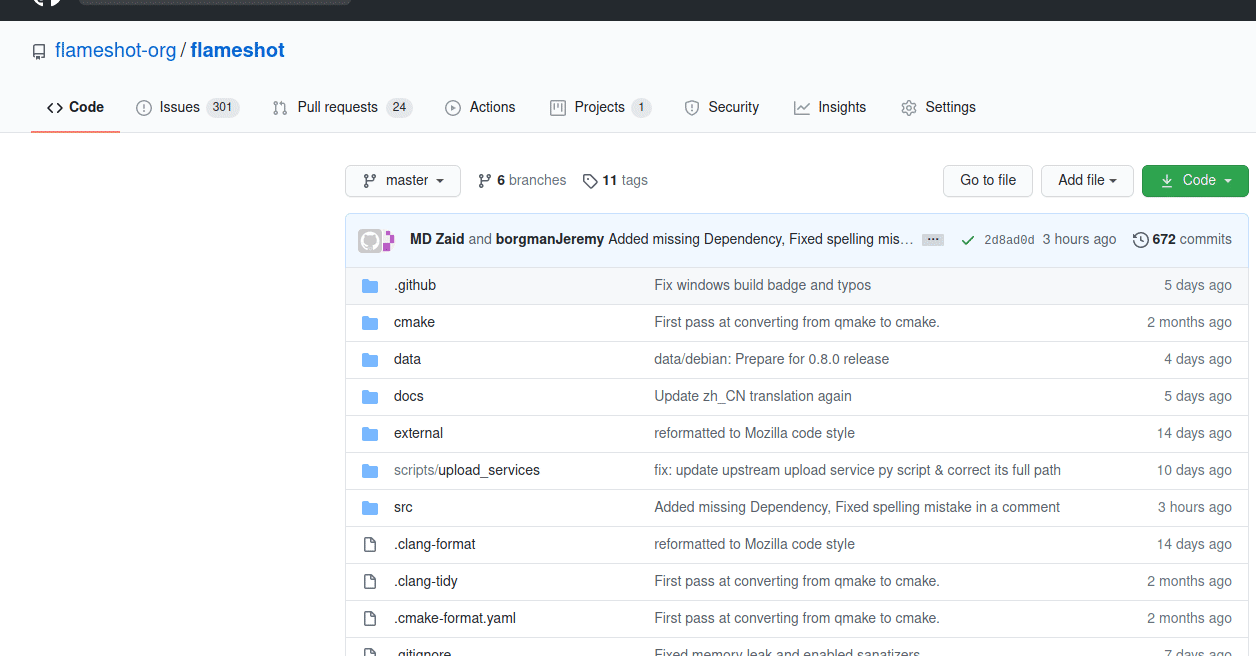Viewport: 1256px width, 656px height.
Task: Click the src folder icon
Action: [370, 508]
